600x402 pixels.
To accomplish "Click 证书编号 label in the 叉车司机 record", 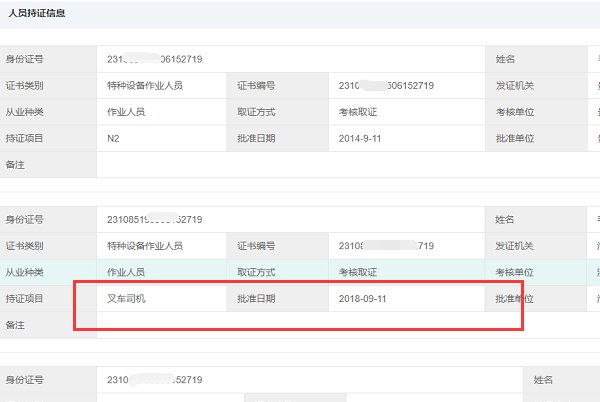I will click(256, 246).
